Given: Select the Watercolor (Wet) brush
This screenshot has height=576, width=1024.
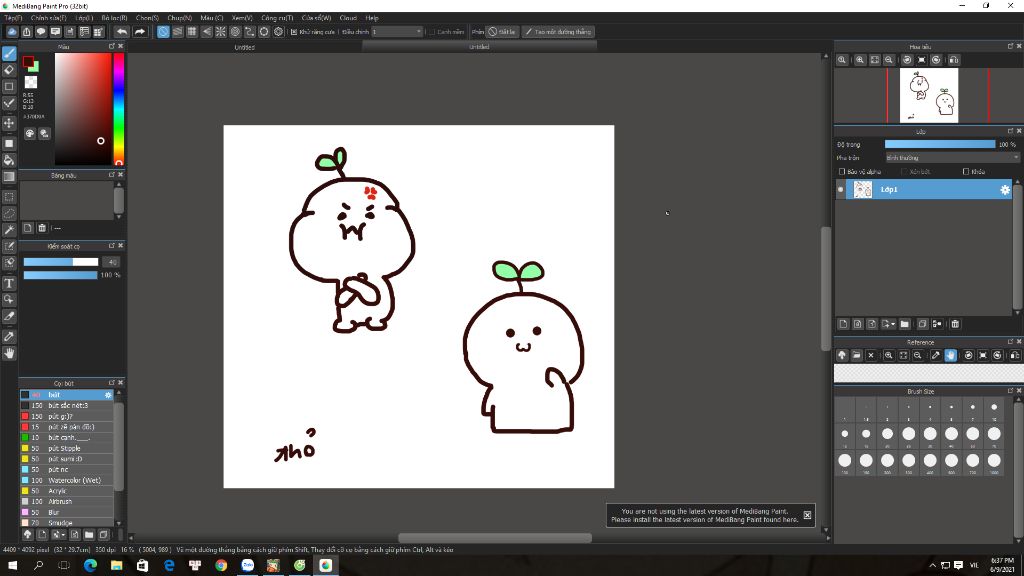Looking at the screenshot, I should (67, 480).
